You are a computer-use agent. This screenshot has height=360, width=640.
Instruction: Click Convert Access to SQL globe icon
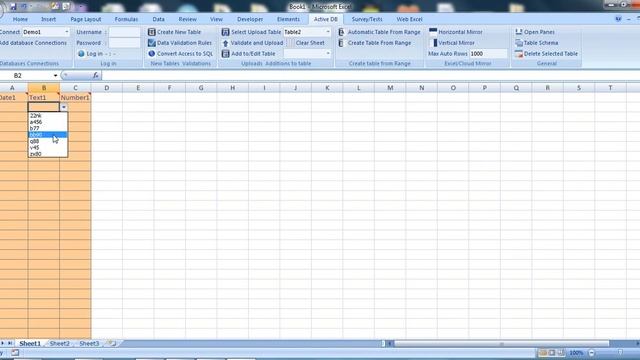tap(151, 53)
